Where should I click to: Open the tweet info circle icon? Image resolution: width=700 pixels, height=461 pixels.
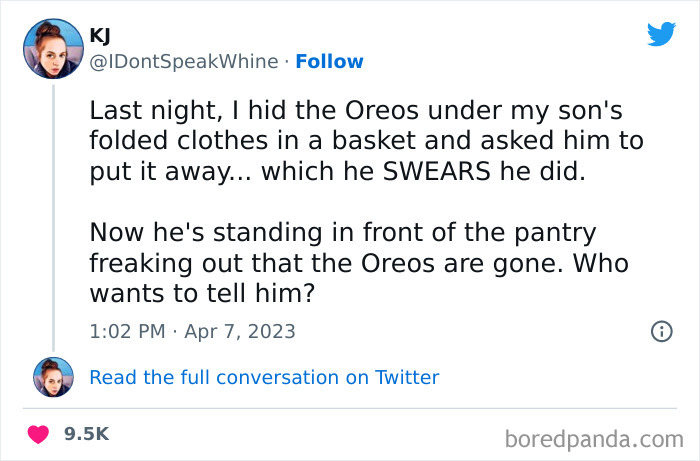pyautogui.click(x=661, y=331)
